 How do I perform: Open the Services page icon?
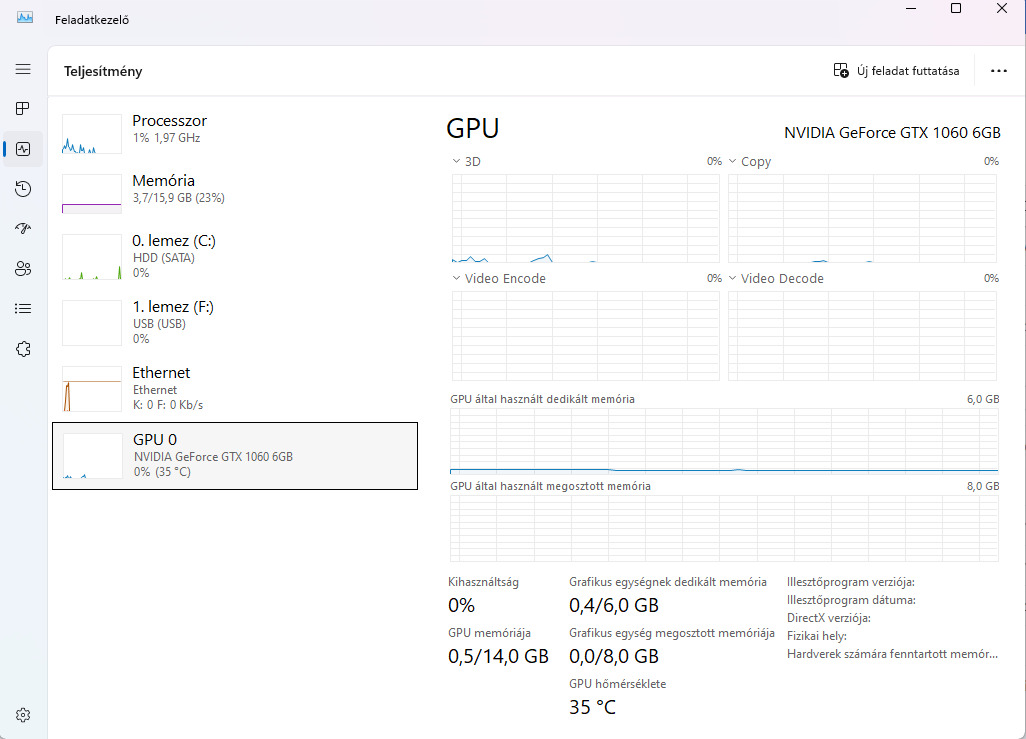(x=23, y=349)
